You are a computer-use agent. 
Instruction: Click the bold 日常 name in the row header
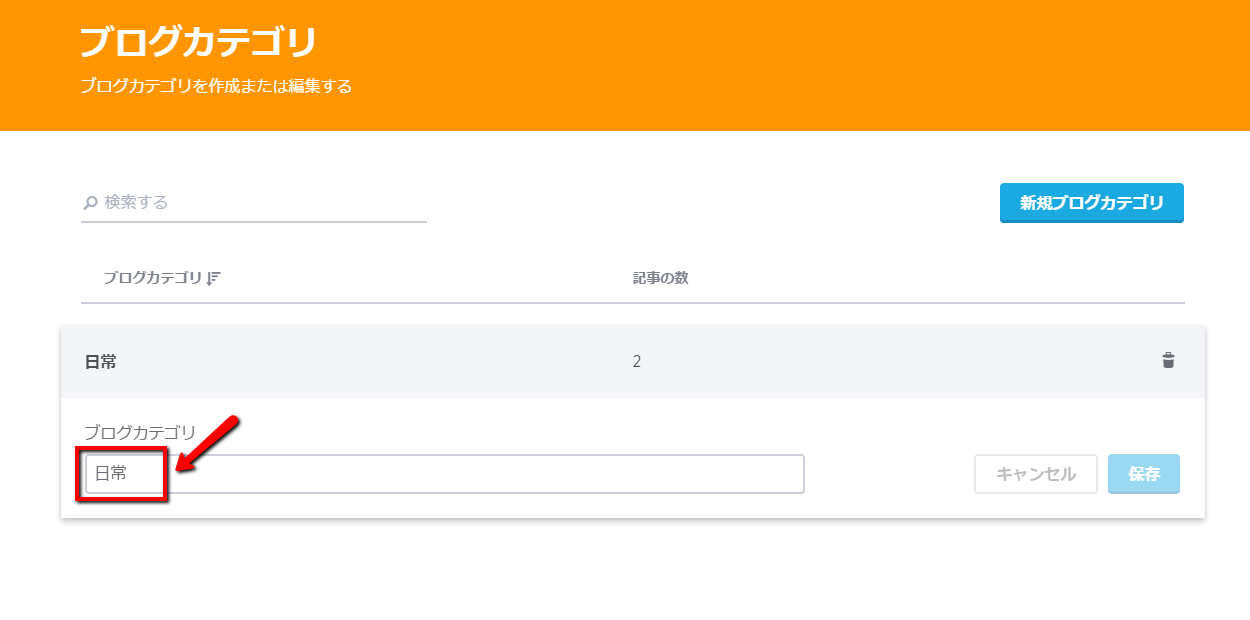101,362
